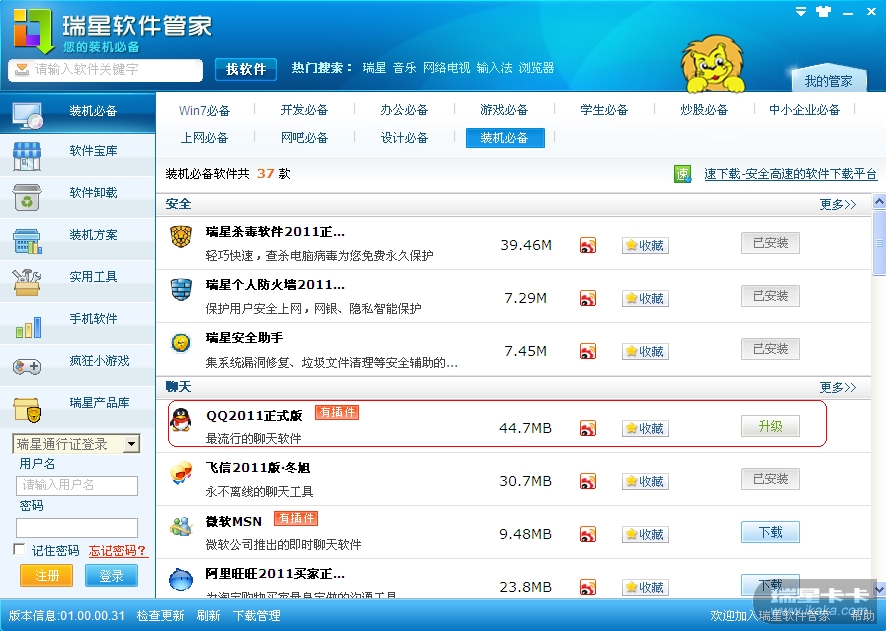Share QQ2011正式版 via the Weibo icon
The height and width of the screenshot is (631, 886).
[x=588, y=428]
